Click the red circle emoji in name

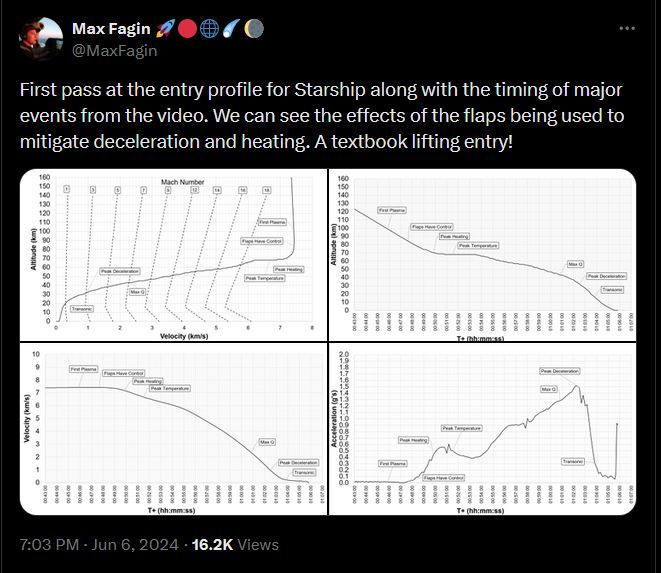coord(181,28)
